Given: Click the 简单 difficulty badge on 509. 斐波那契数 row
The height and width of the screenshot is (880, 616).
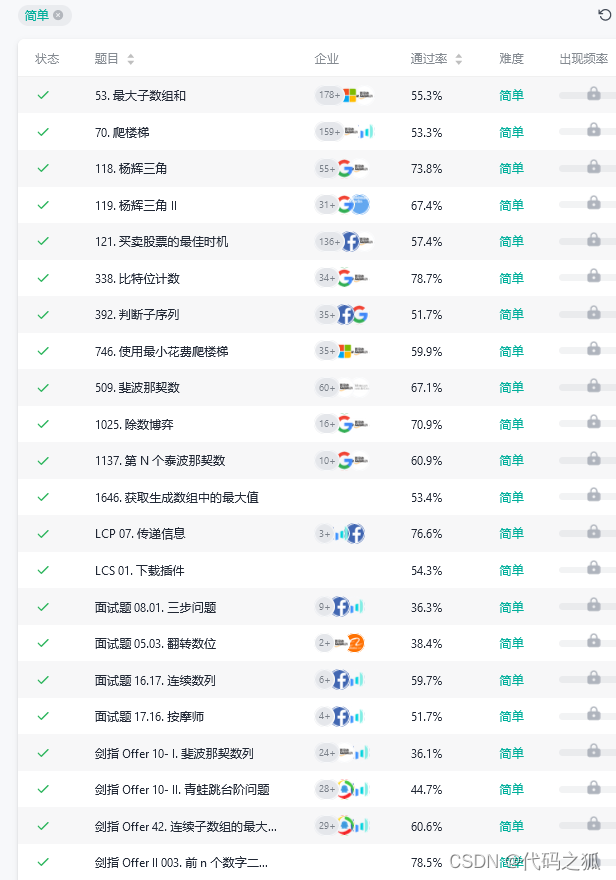Looking at the screenshot, I should pyautogui.click(x=510, y=387).
